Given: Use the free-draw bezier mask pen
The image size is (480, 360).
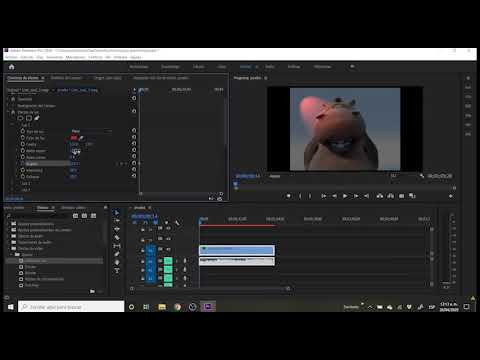Looking at the screenshot, I should 37,118.
